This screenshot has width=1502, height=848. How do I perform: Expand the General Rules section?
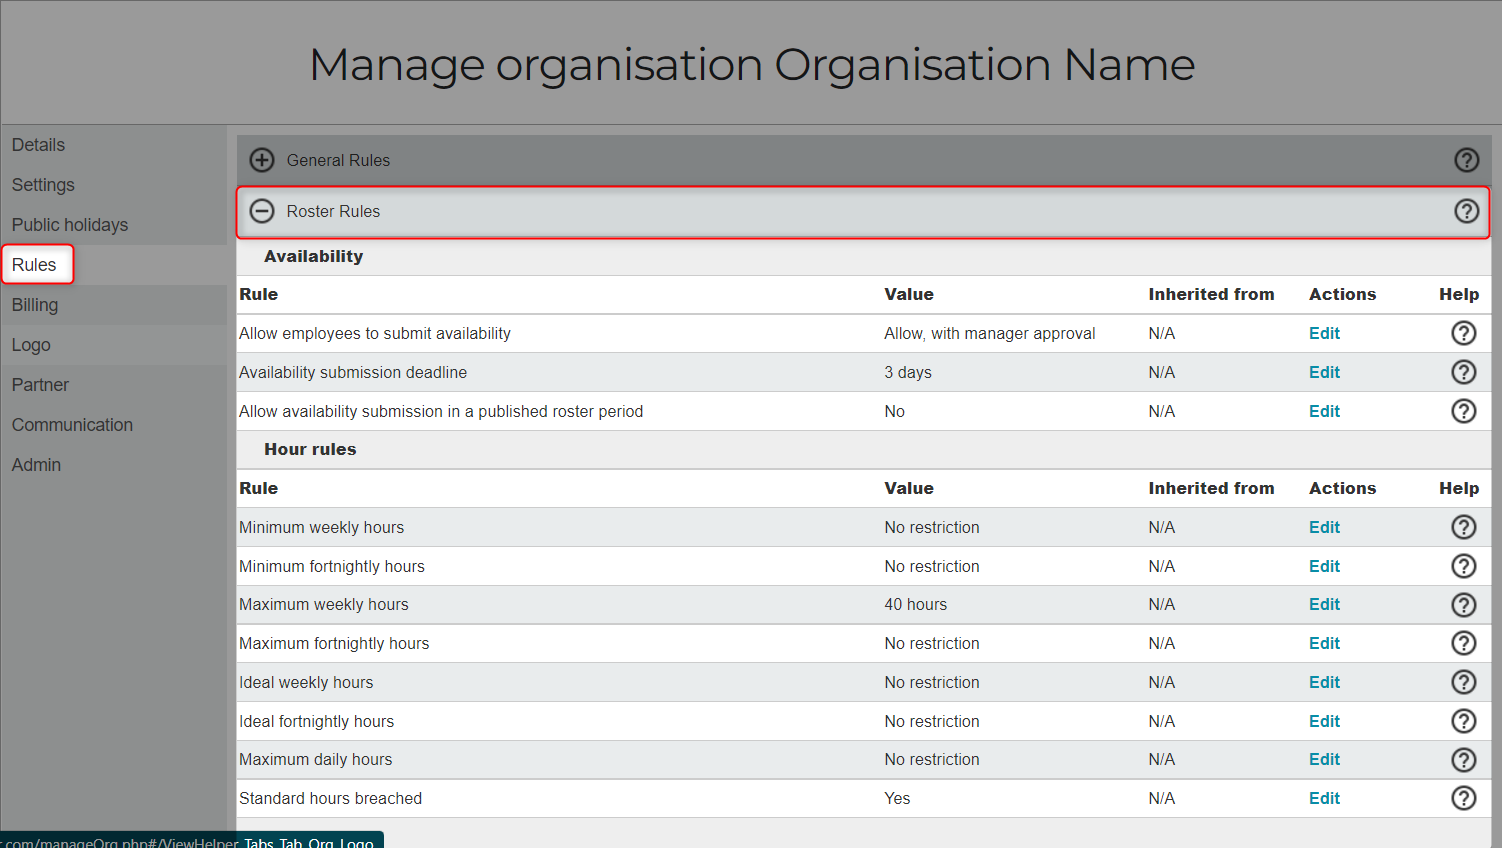coord(262,160)
